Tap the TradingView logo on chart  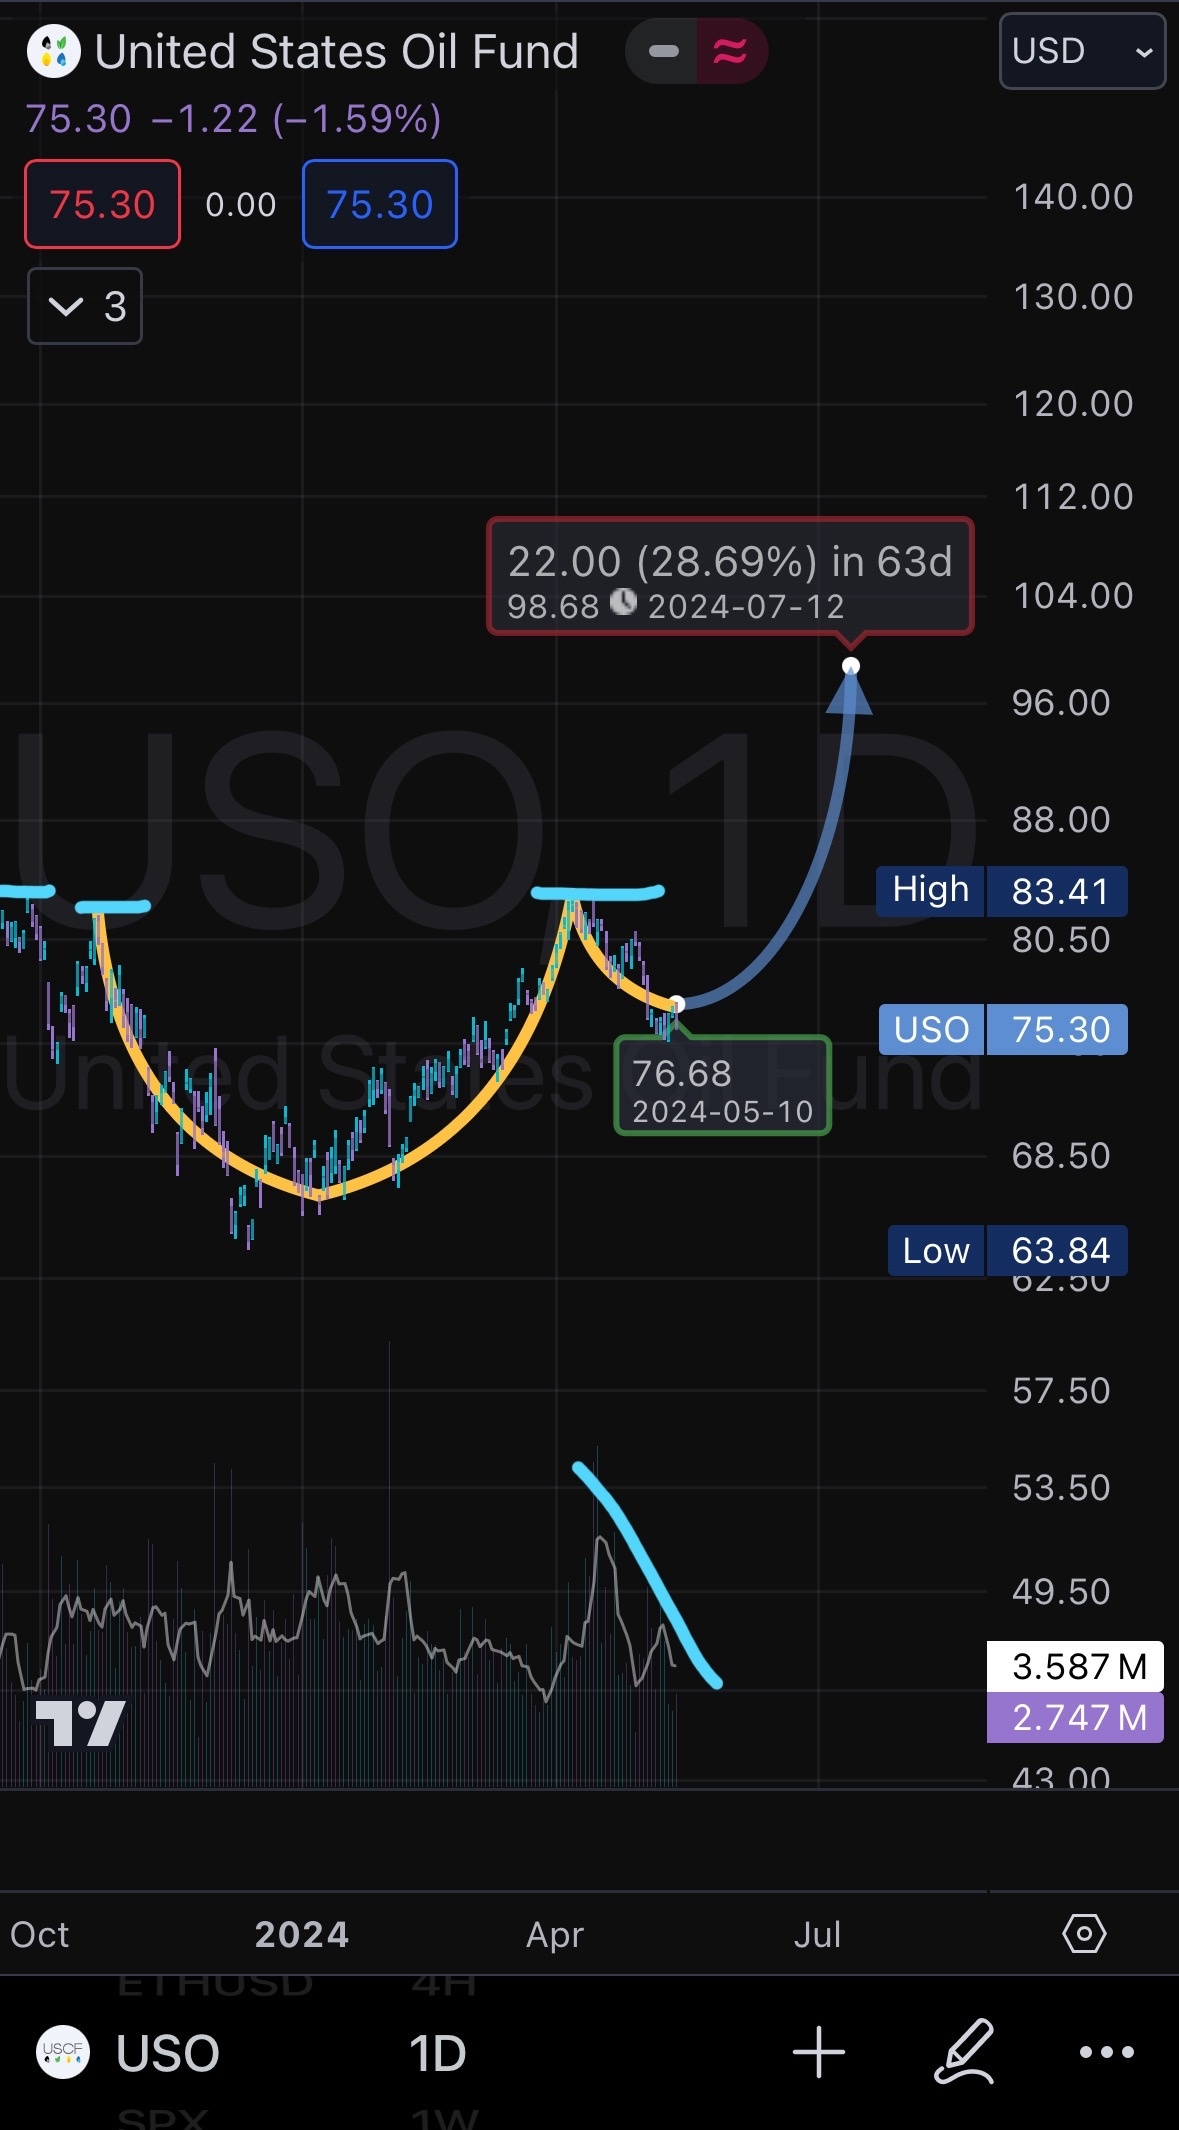pos(80,1723)
